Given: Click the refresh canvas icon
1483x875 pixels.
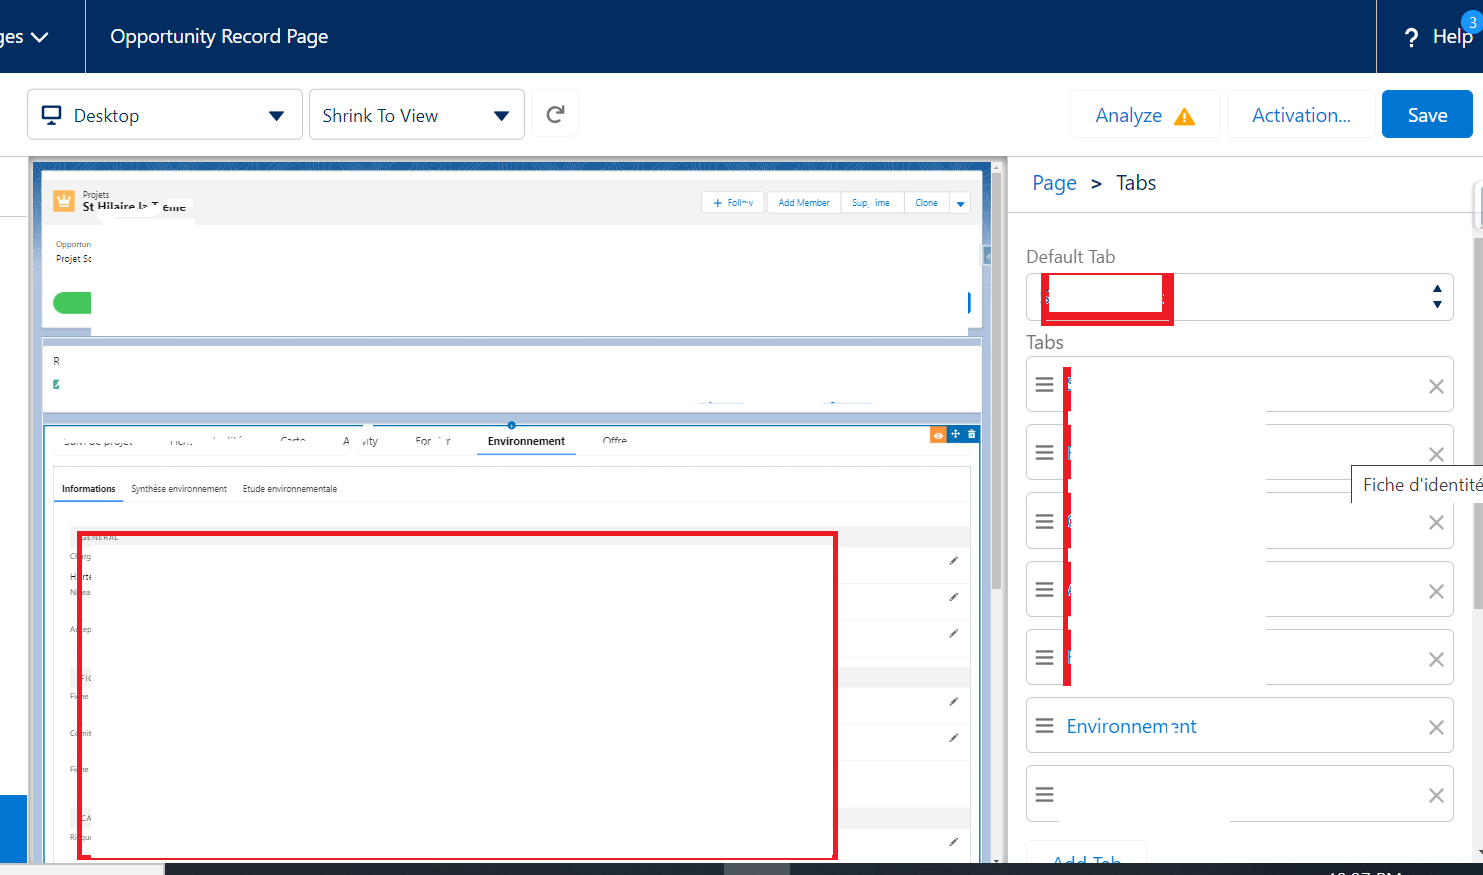Looking at the screenshot, I should [x=555, y=114].
